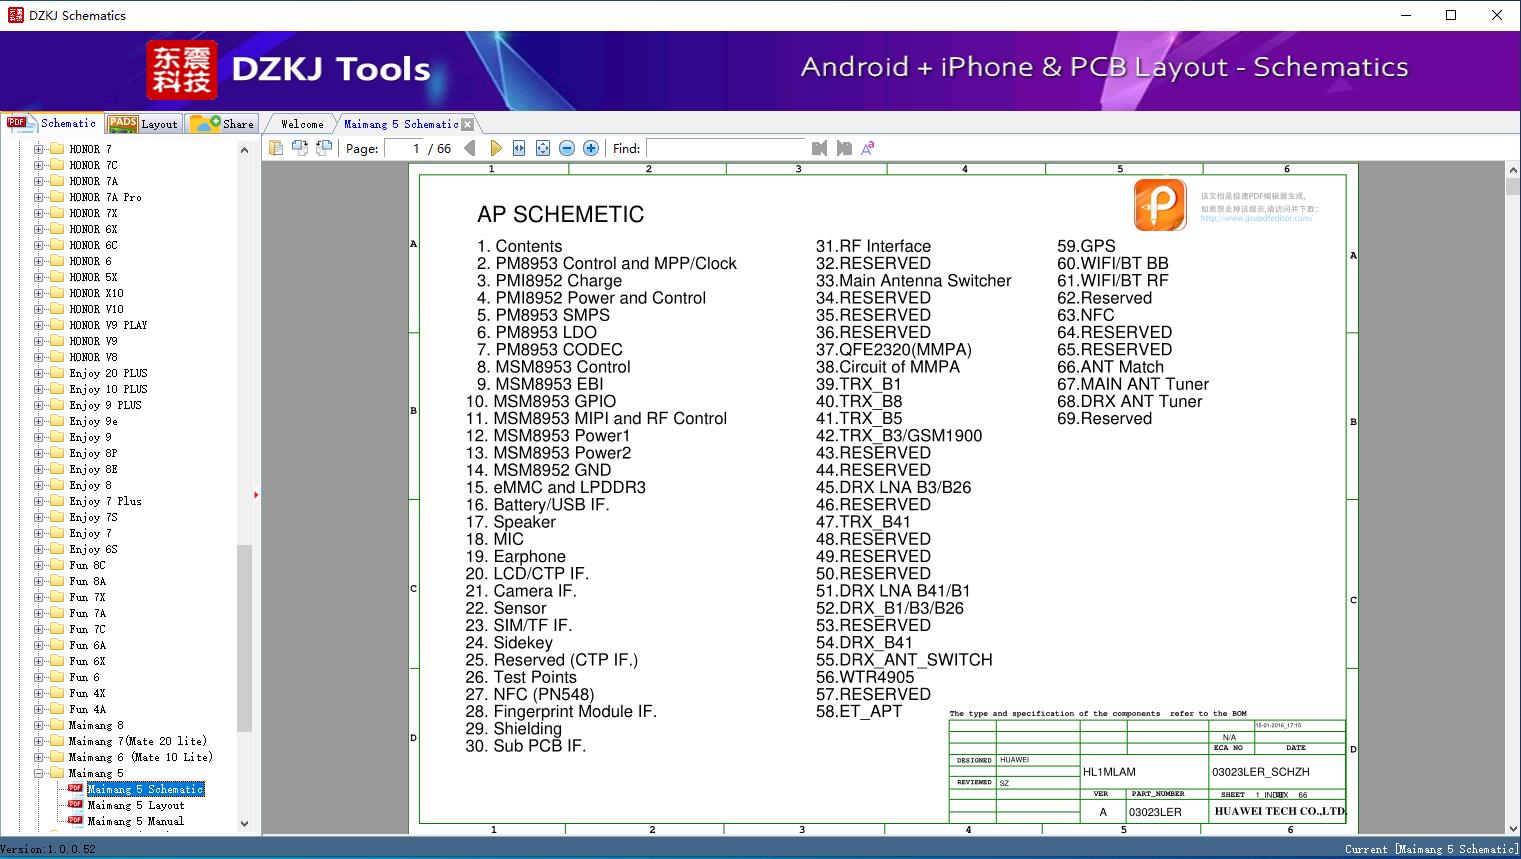This screenshot has width=1521, height=859.
Task: Select the Enjoy 6S tree item
Action: (x=93, y=549)
